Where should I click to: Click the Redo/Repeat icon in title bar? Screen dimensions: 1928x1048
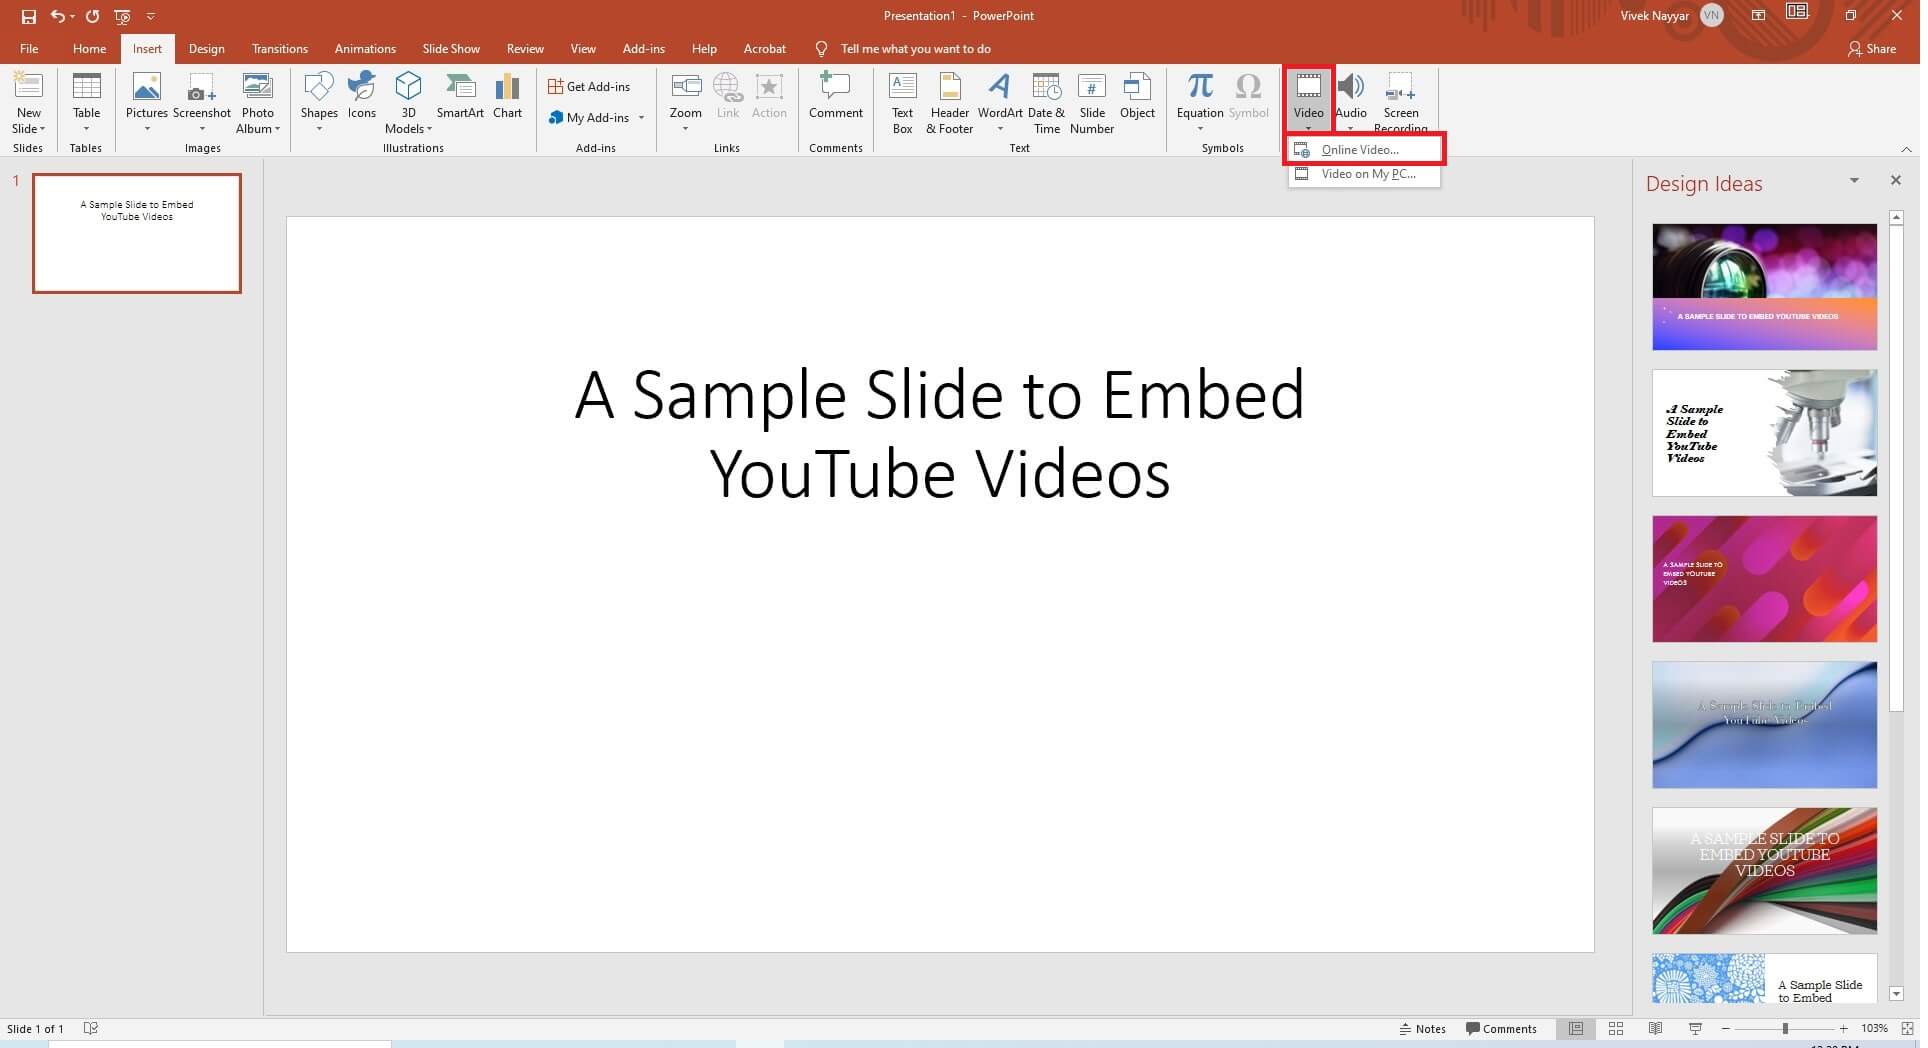[x=92, y=16]
